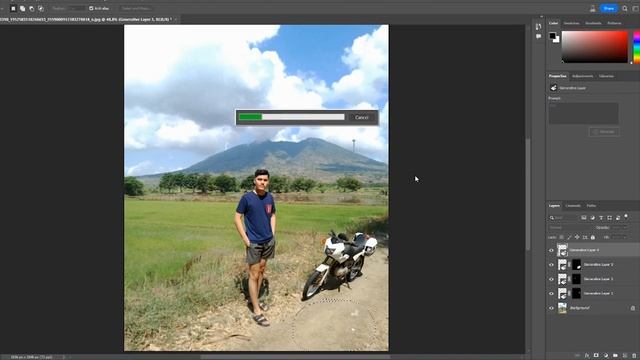Image resolution: width=640 pixels, height=360 pixels.
Task: Open the workspace switcher icon at top right
Action: [635, 8]
